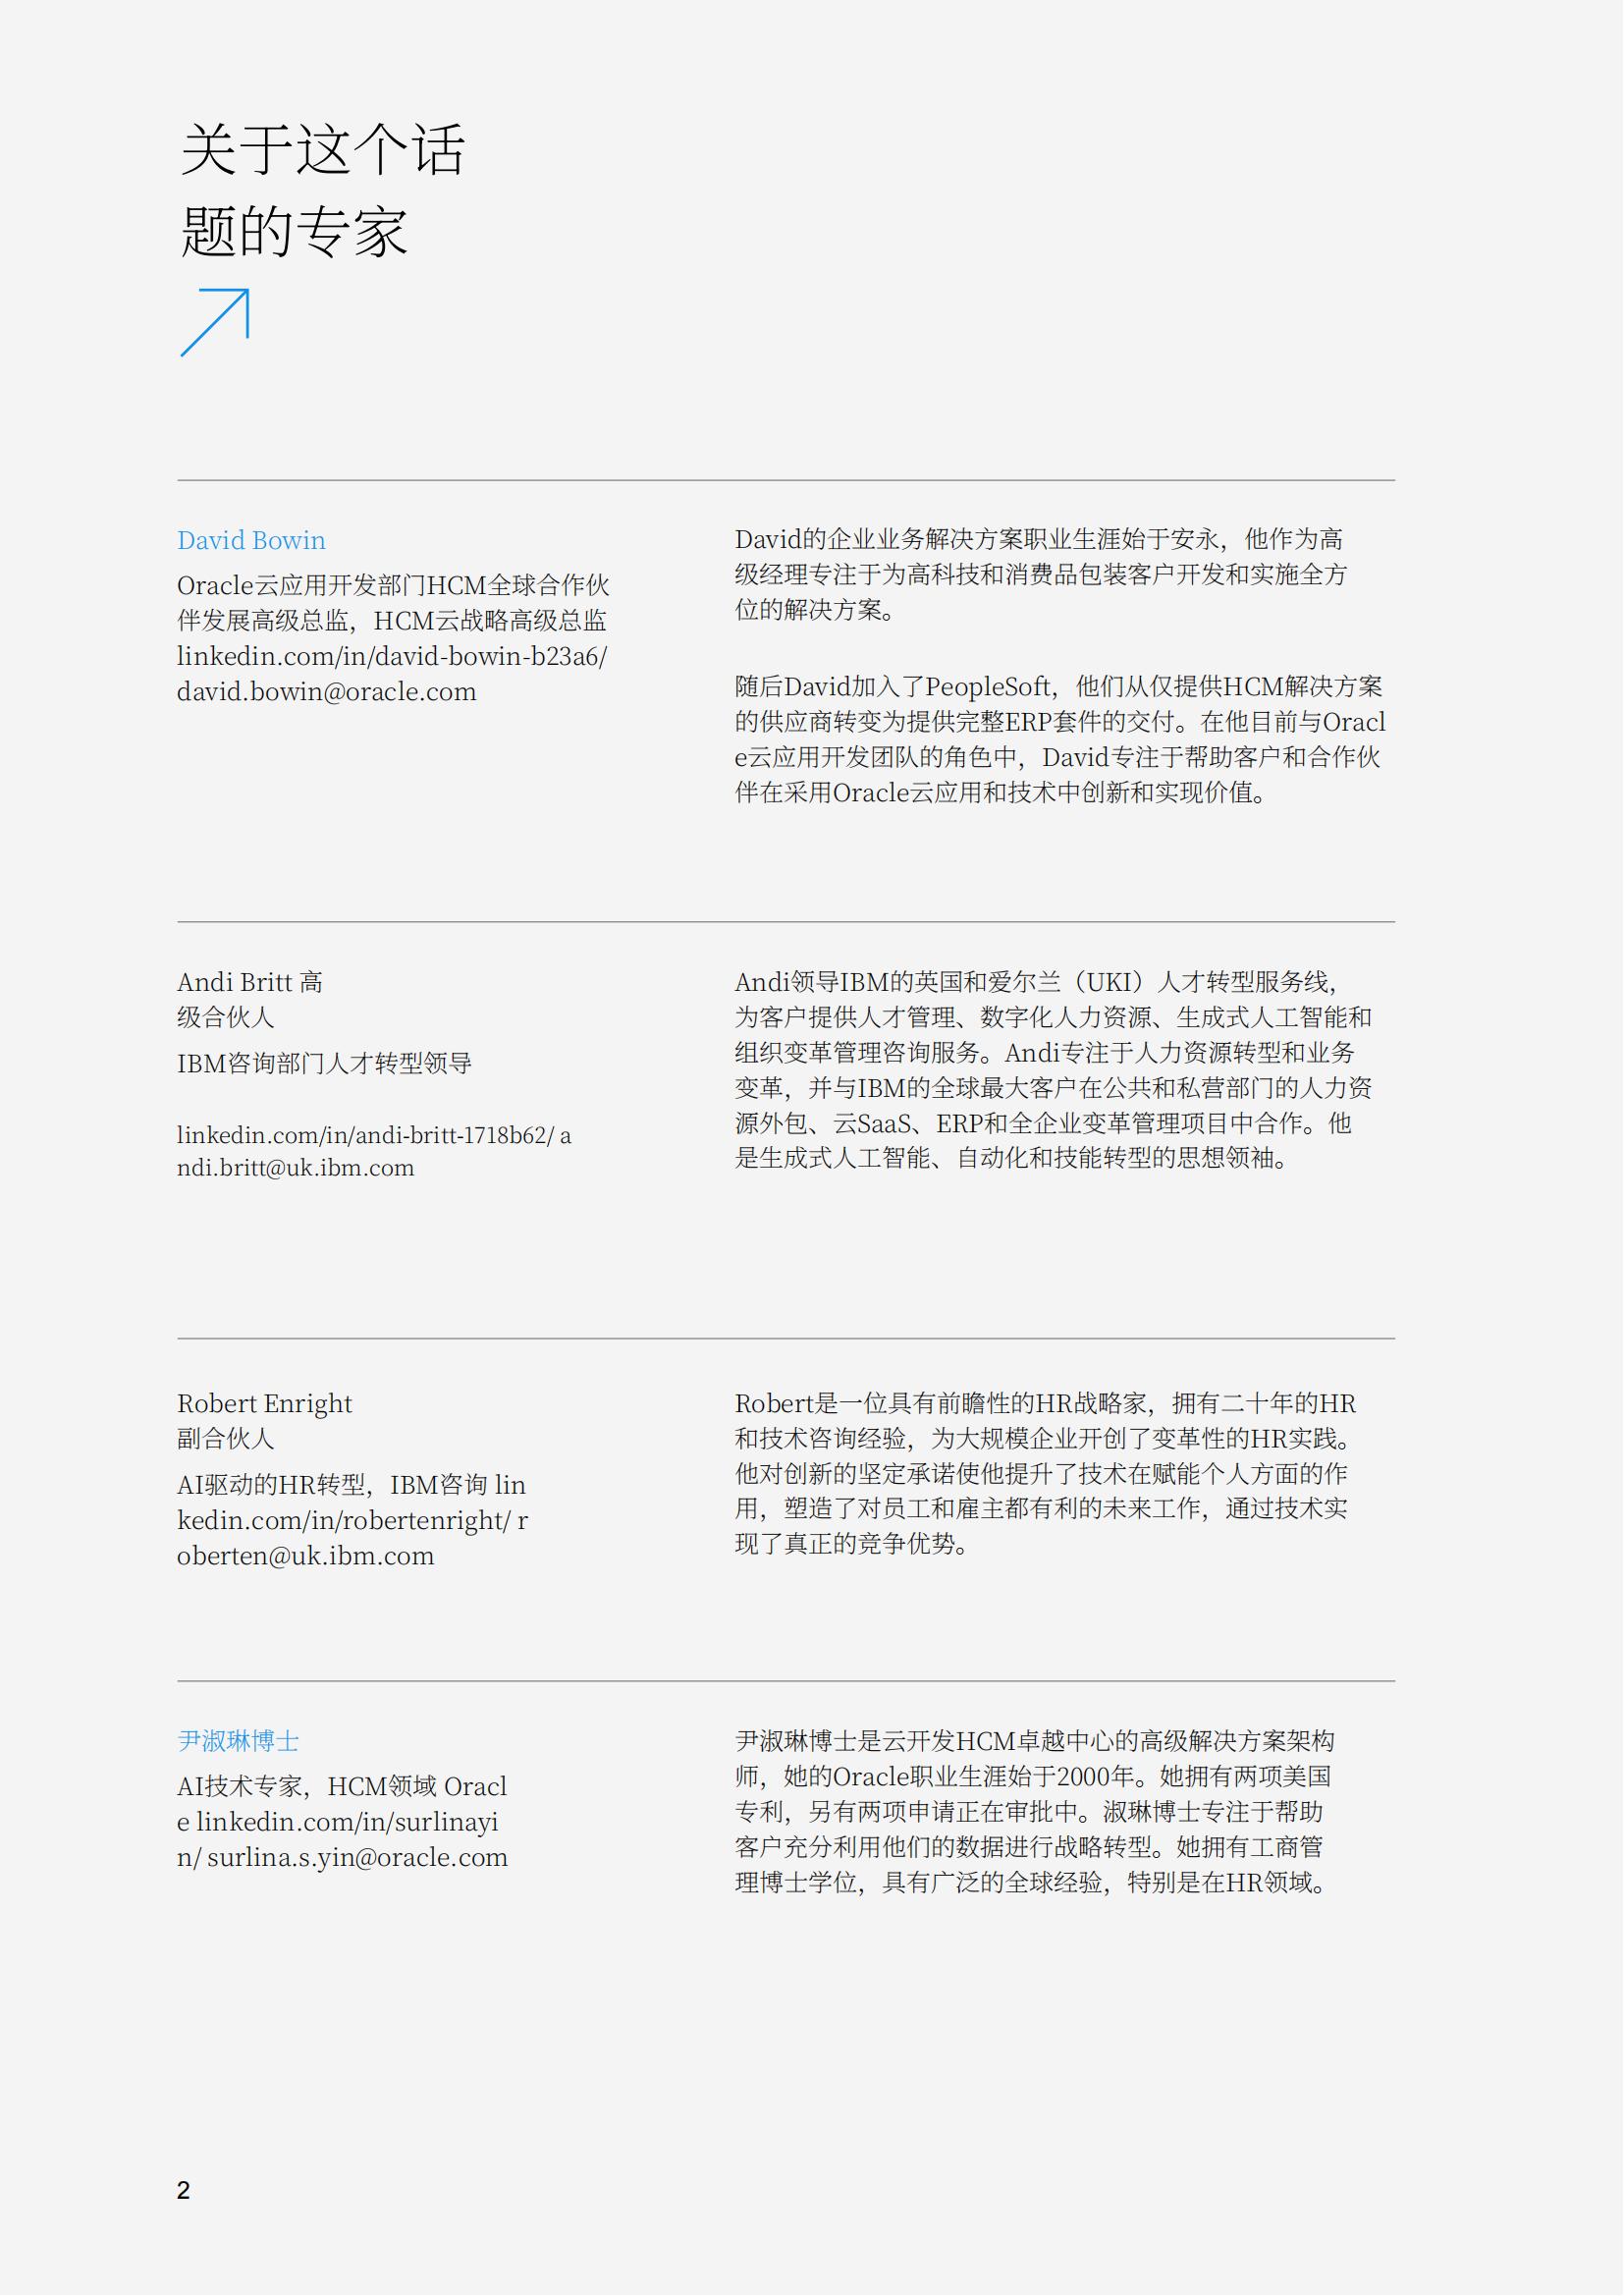Click line AI驱动的HR转型，IBM咨询 lin
This screenshot has width=1624, height=2296.
(351, 1485)
